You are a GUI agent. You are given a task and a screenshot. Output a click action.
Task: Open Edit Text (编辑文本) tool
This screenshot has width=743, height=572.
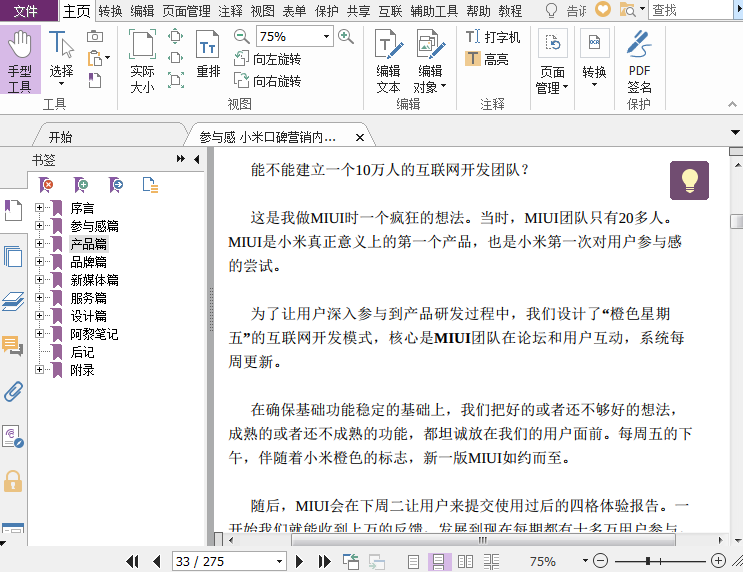point(389,61)
